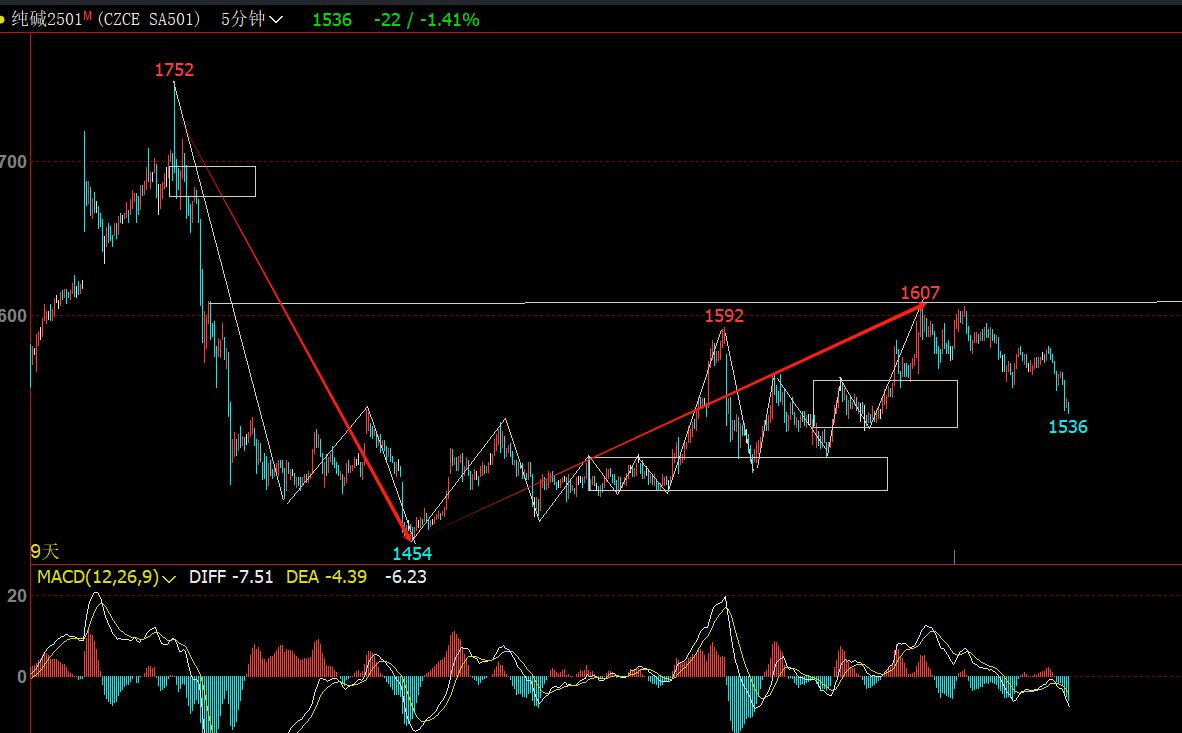Click the 1454 low price label

point(412,554)
